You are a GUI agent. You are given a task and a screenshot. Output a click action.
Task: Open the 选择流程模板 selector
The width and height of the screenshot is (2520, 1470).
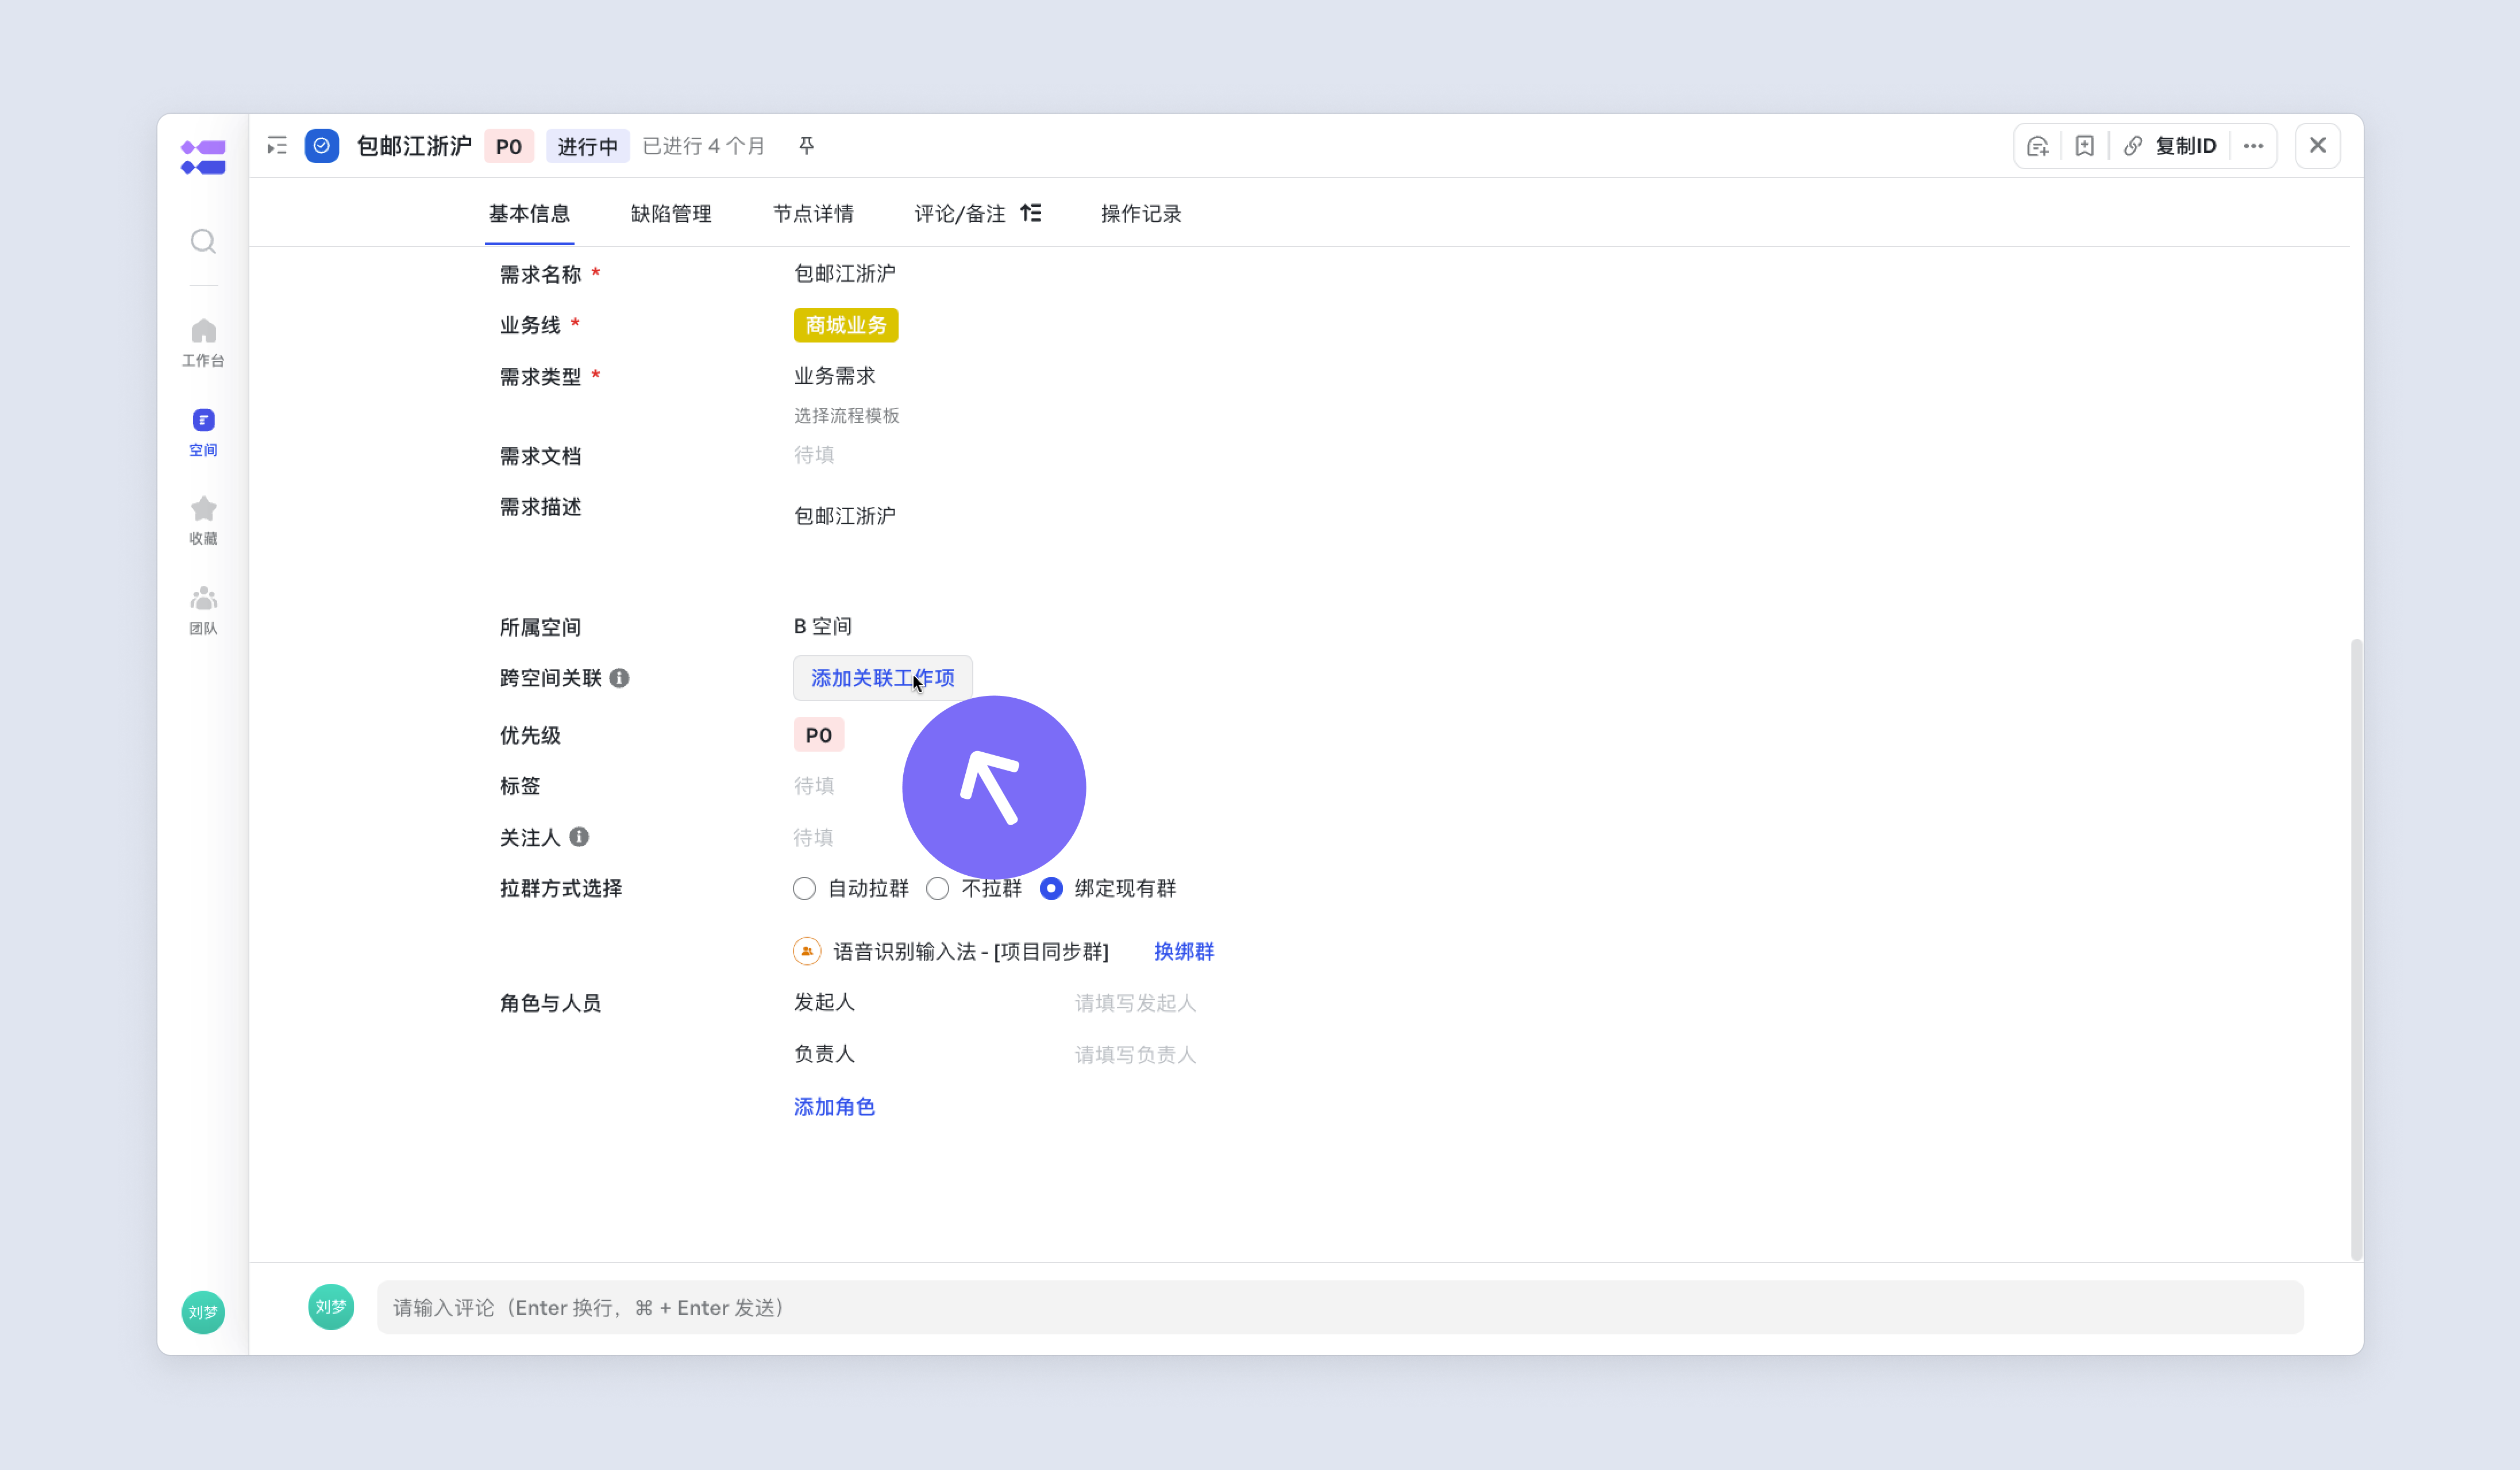click(x=847, y=415)
